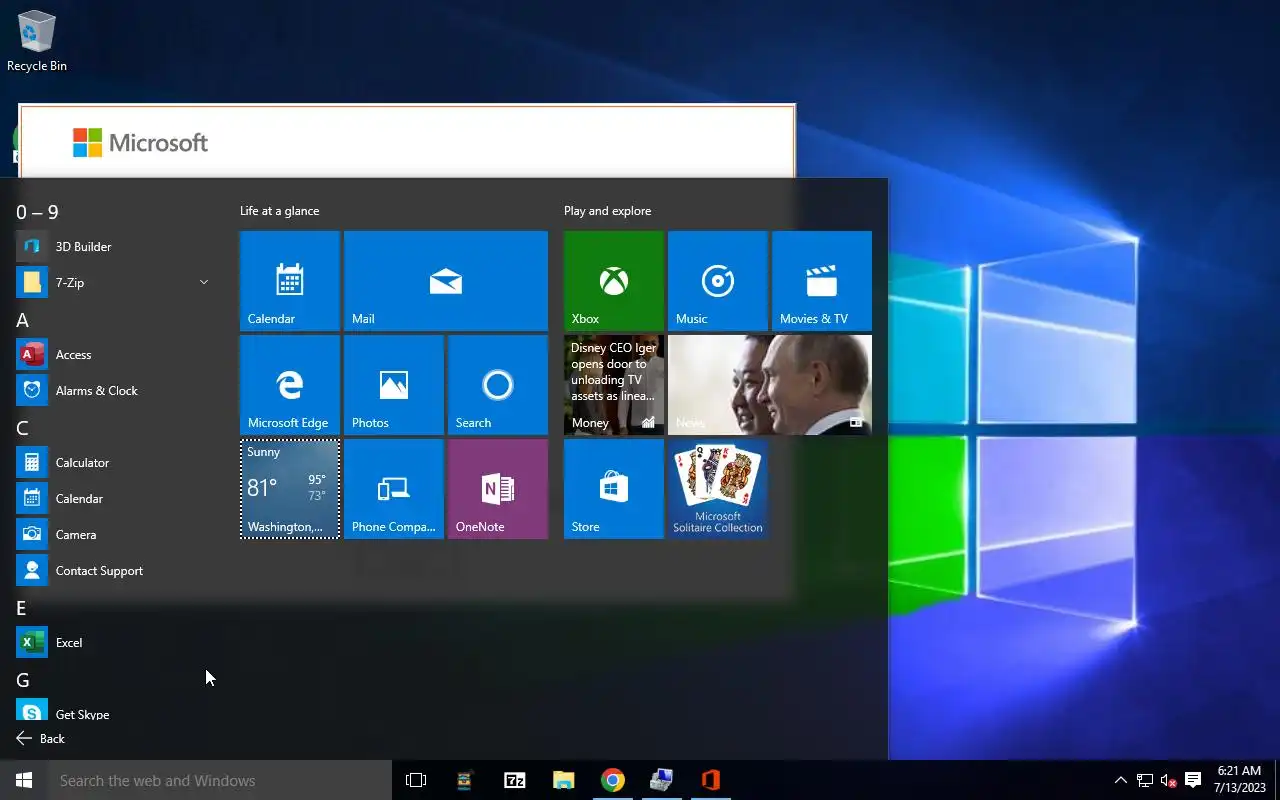Launch the OneNote tile
Image resolution: width=1280 pixels, height=800 pixels.
[x=498, y=489]
